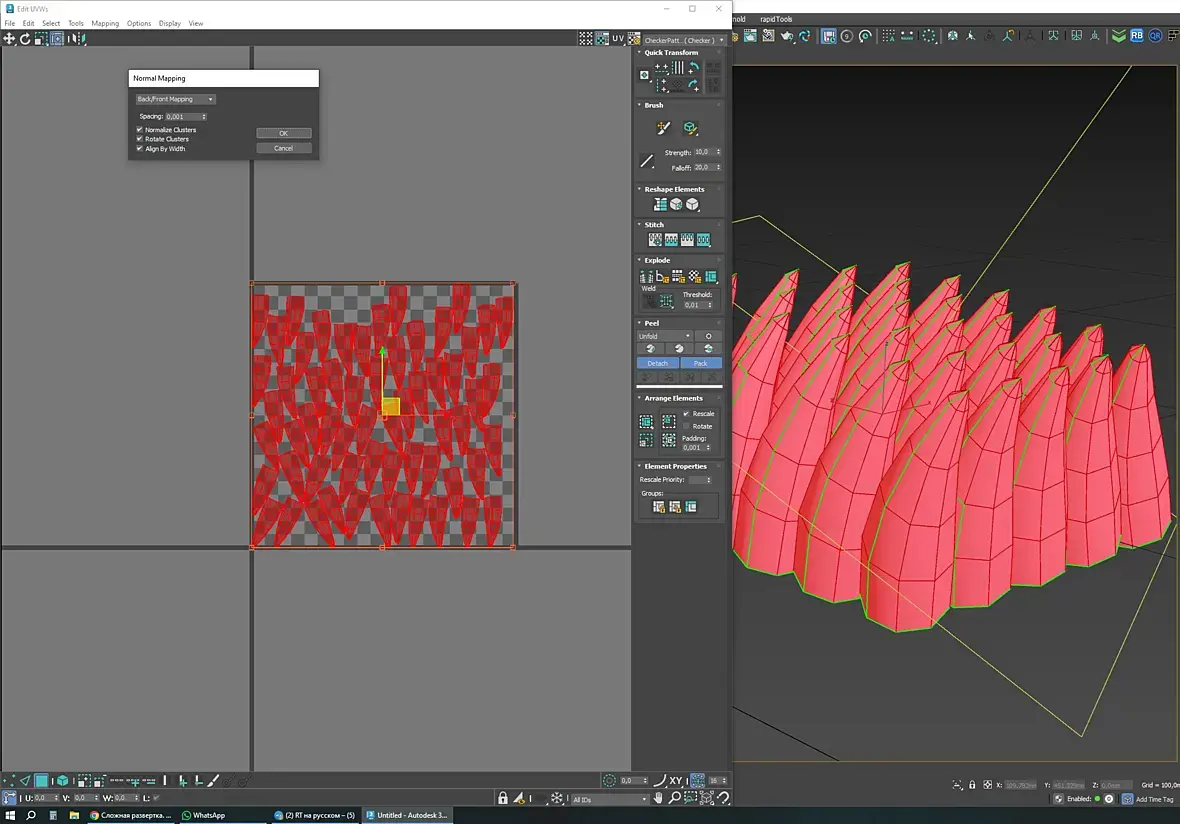Image resolution: width=1180 pixels, height=824 pixels.
Task: Toggle the Rescale checkbox in Arrange Elements
Action: coord(686,414)
